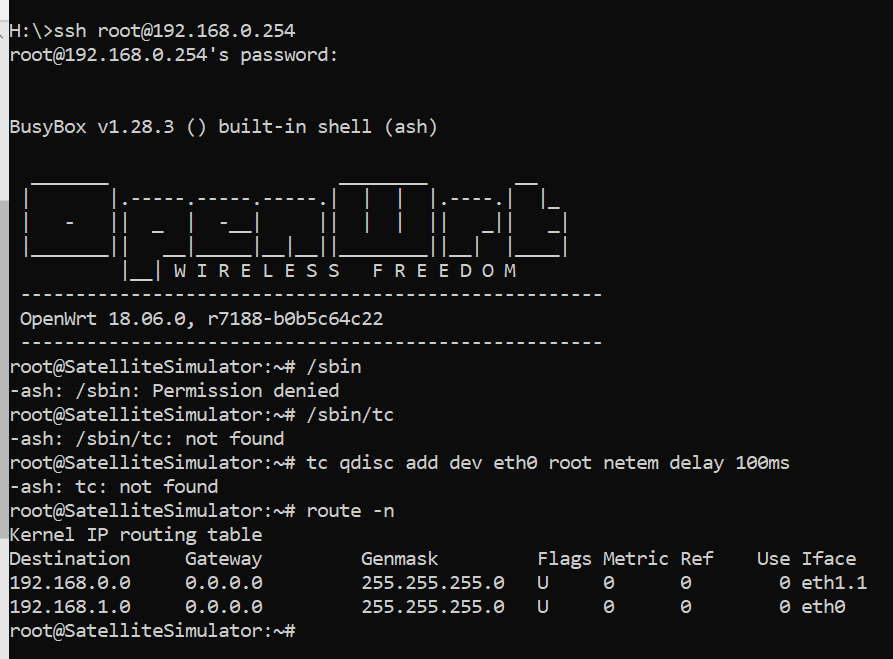Select the BusyBox v1.28.3 banner line

223,126
